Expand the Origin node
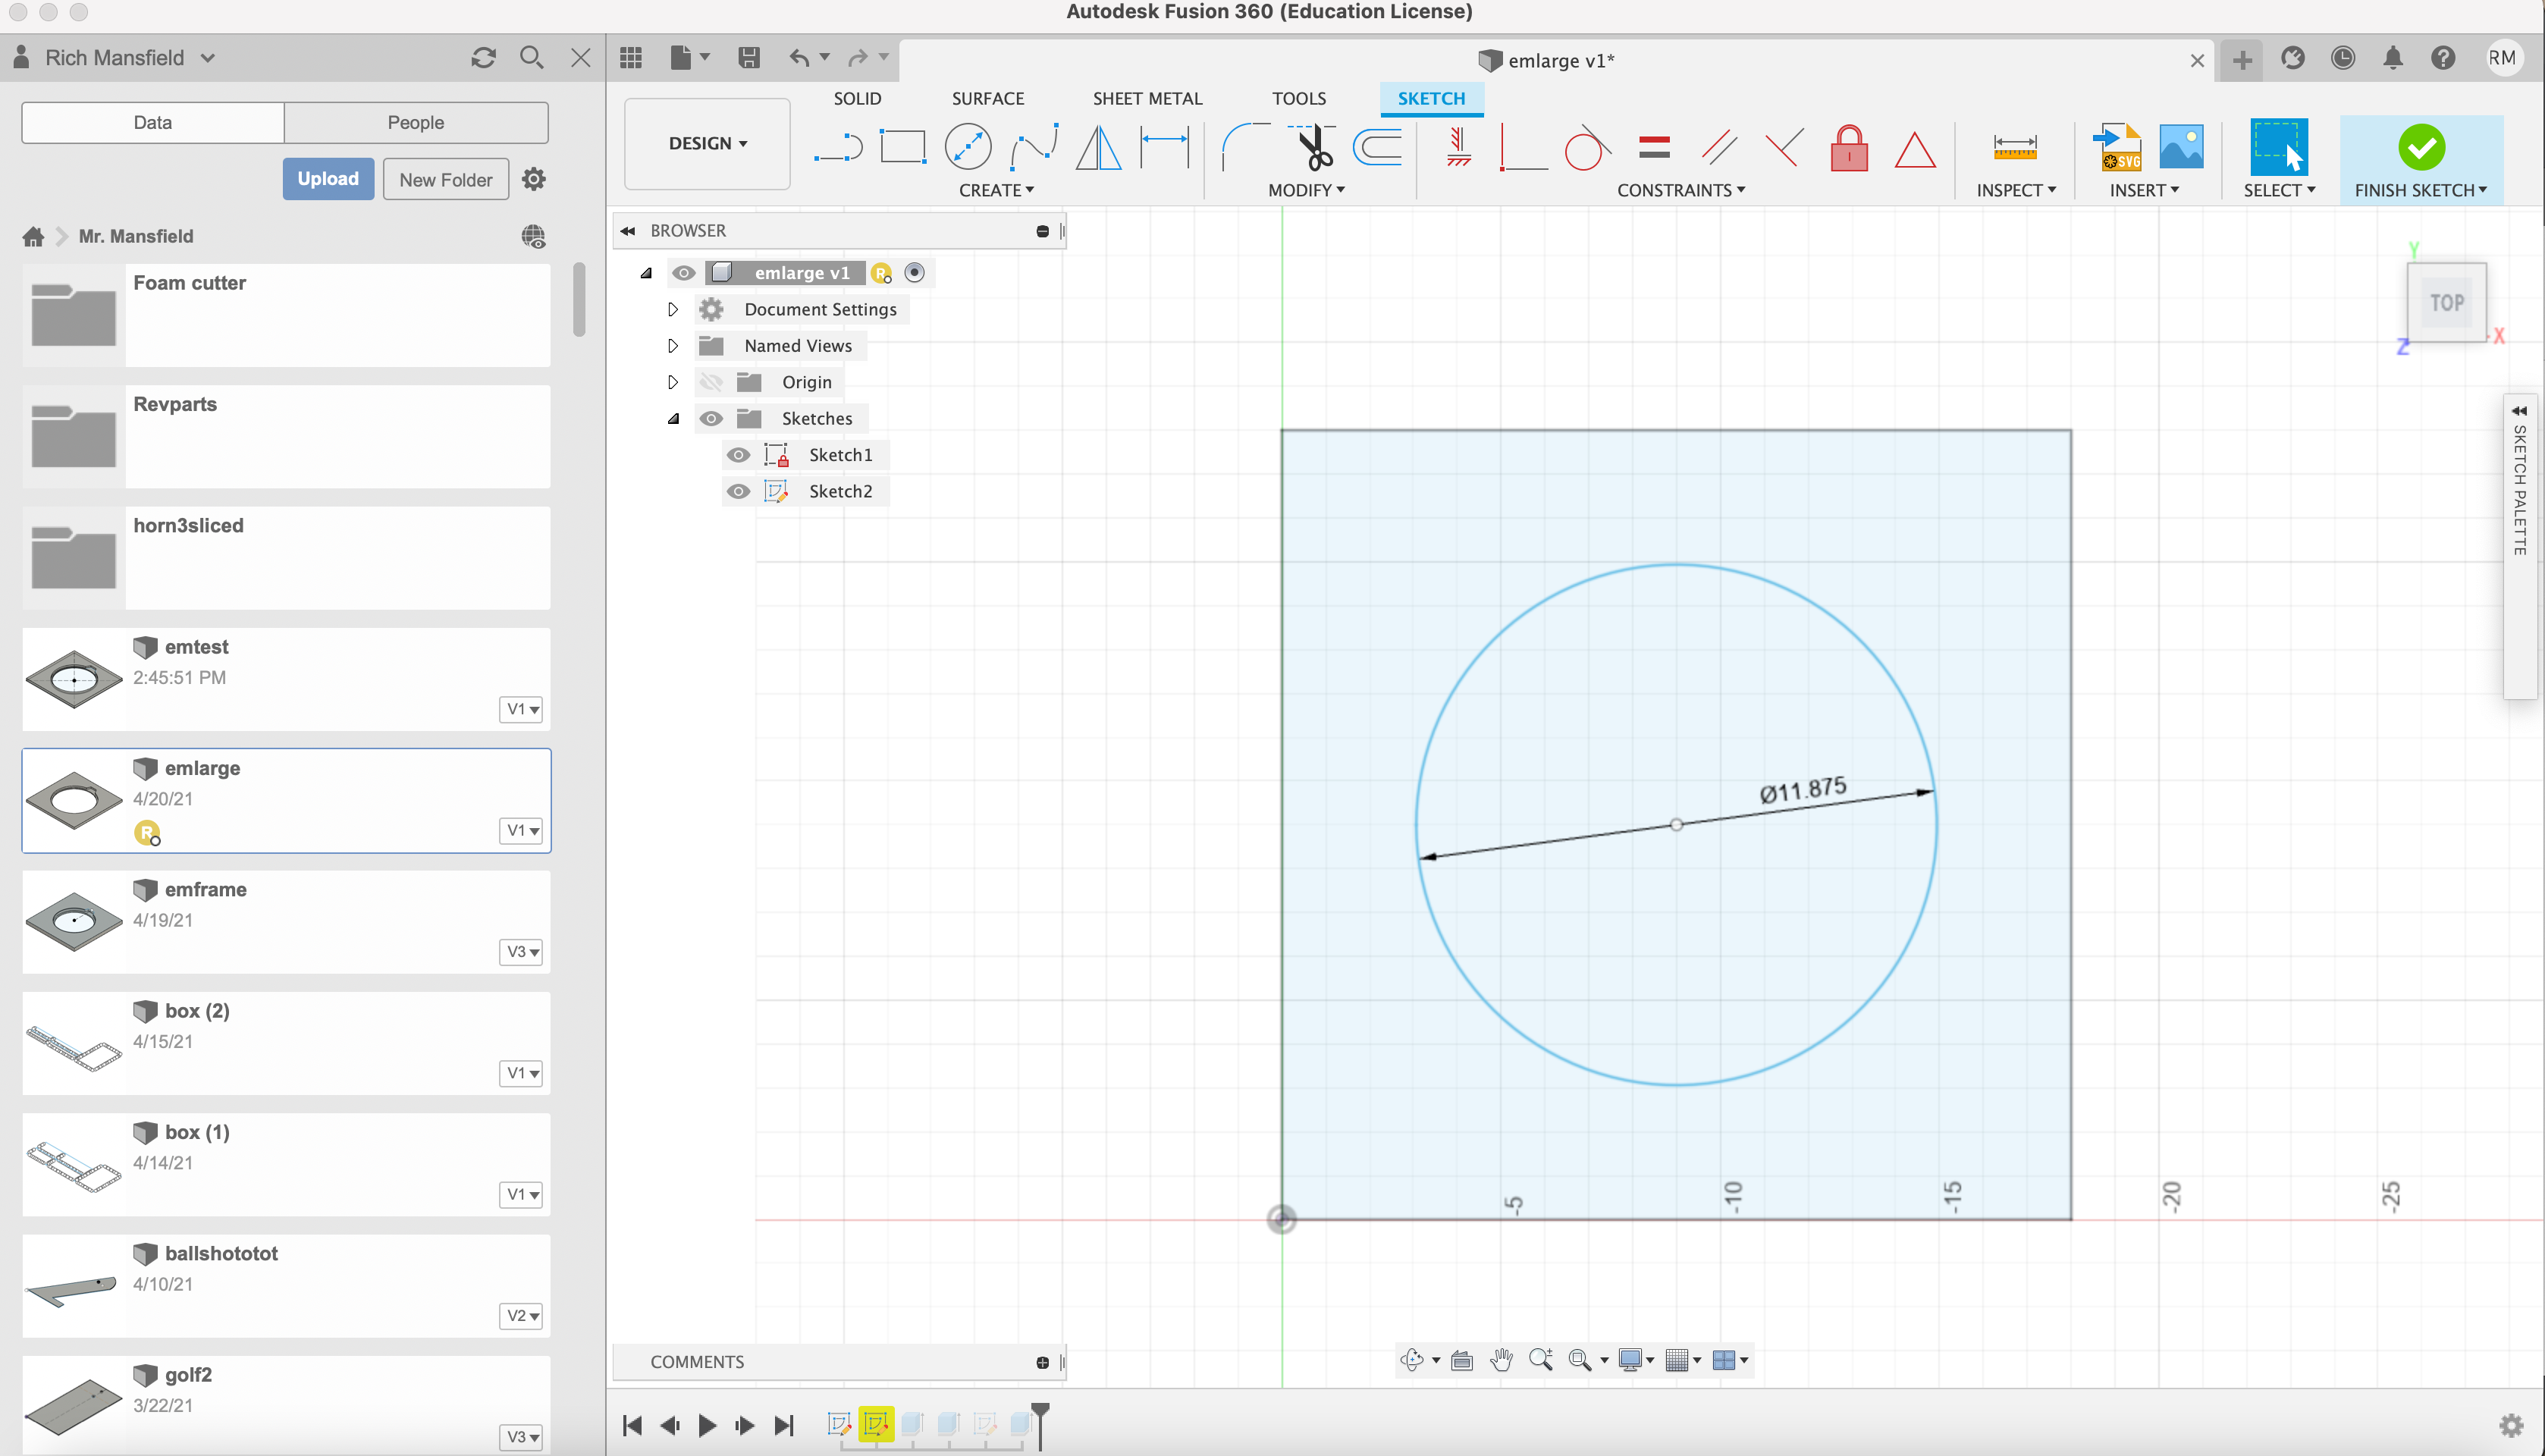The image size is (2545, 1456). click(673, 382)
